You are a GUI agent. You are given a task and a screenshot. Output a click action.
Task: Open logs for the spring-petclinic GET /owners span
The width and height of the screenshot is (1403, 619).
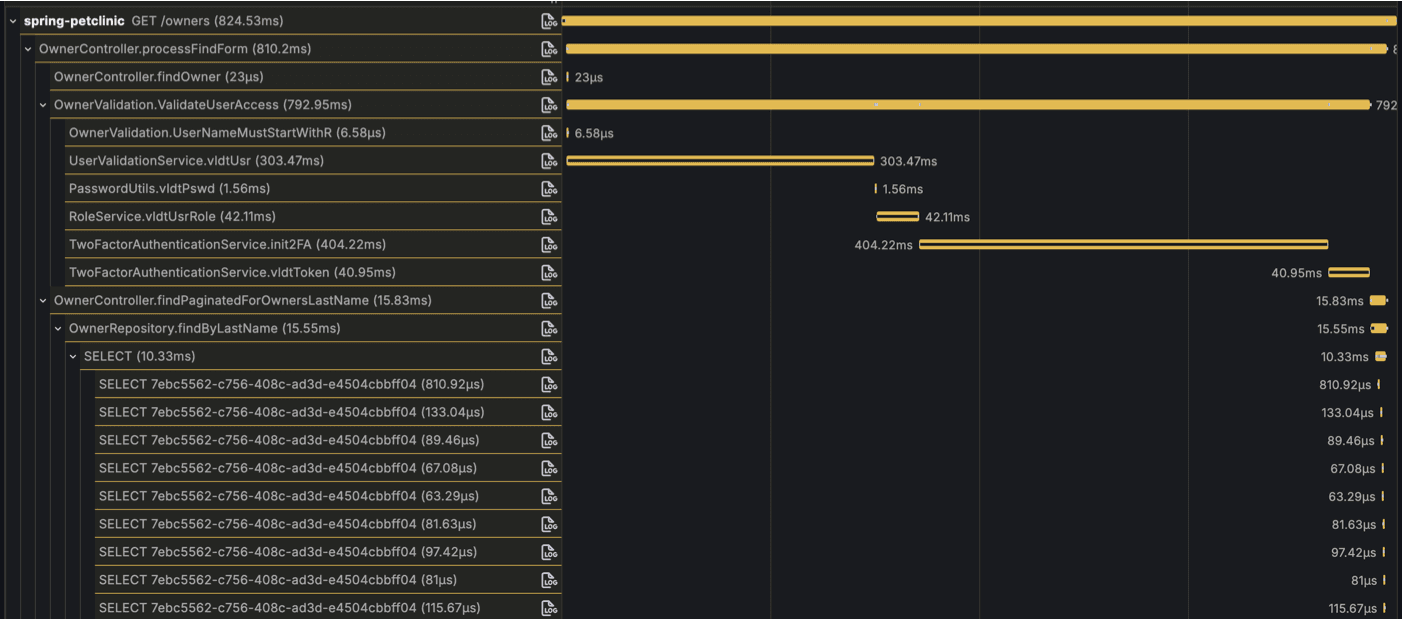pos(549,20)
